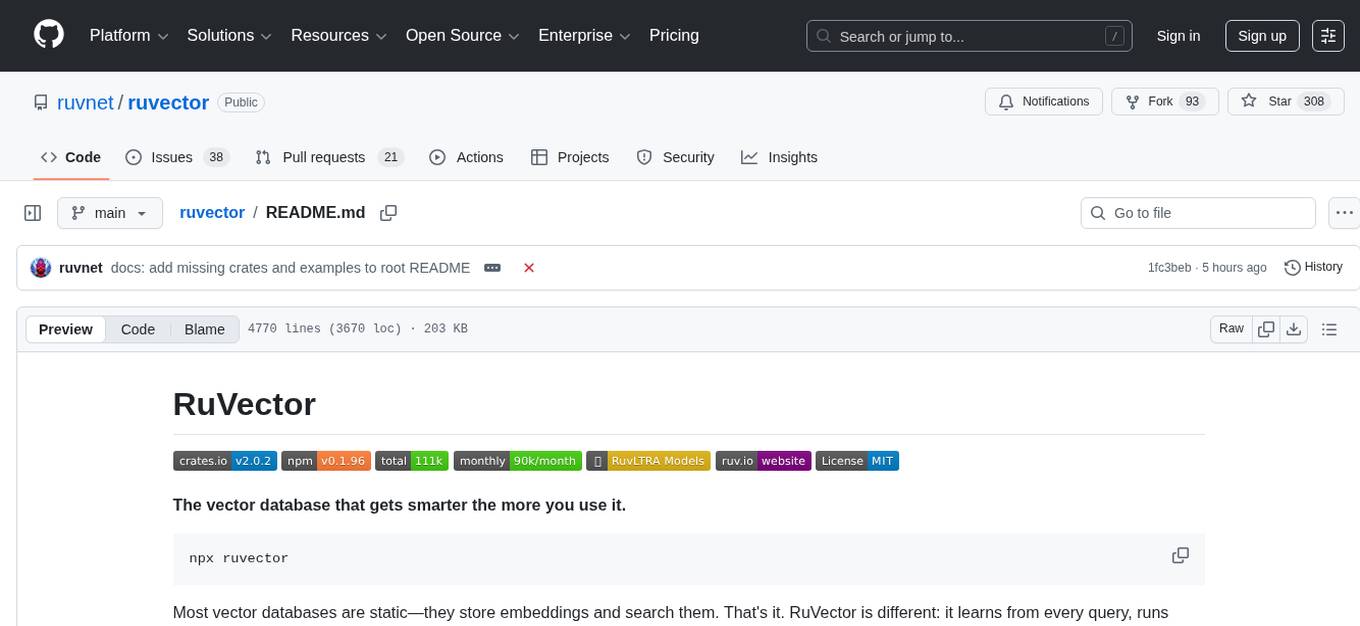Switch to the Blame tab
Image resolution: width=1360 pixels, height=626 pixels.
204,329
